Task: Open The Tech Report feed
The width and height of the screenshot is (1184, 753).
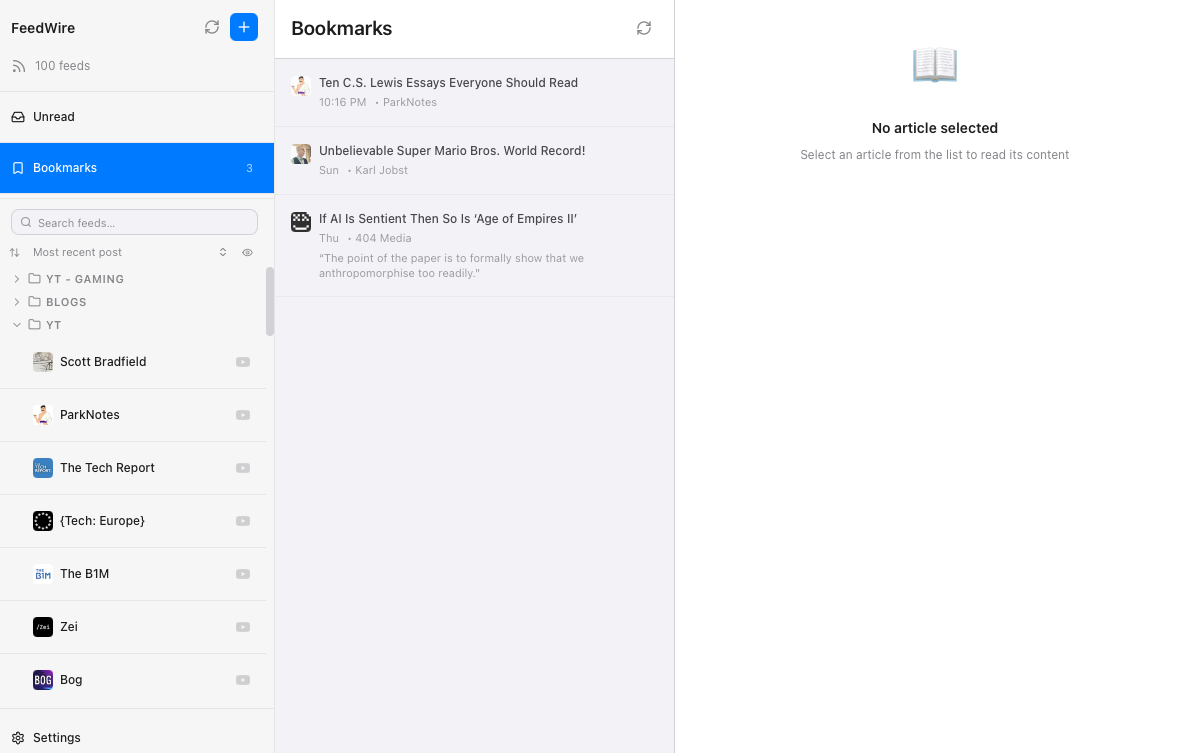Action: [133, 468]
